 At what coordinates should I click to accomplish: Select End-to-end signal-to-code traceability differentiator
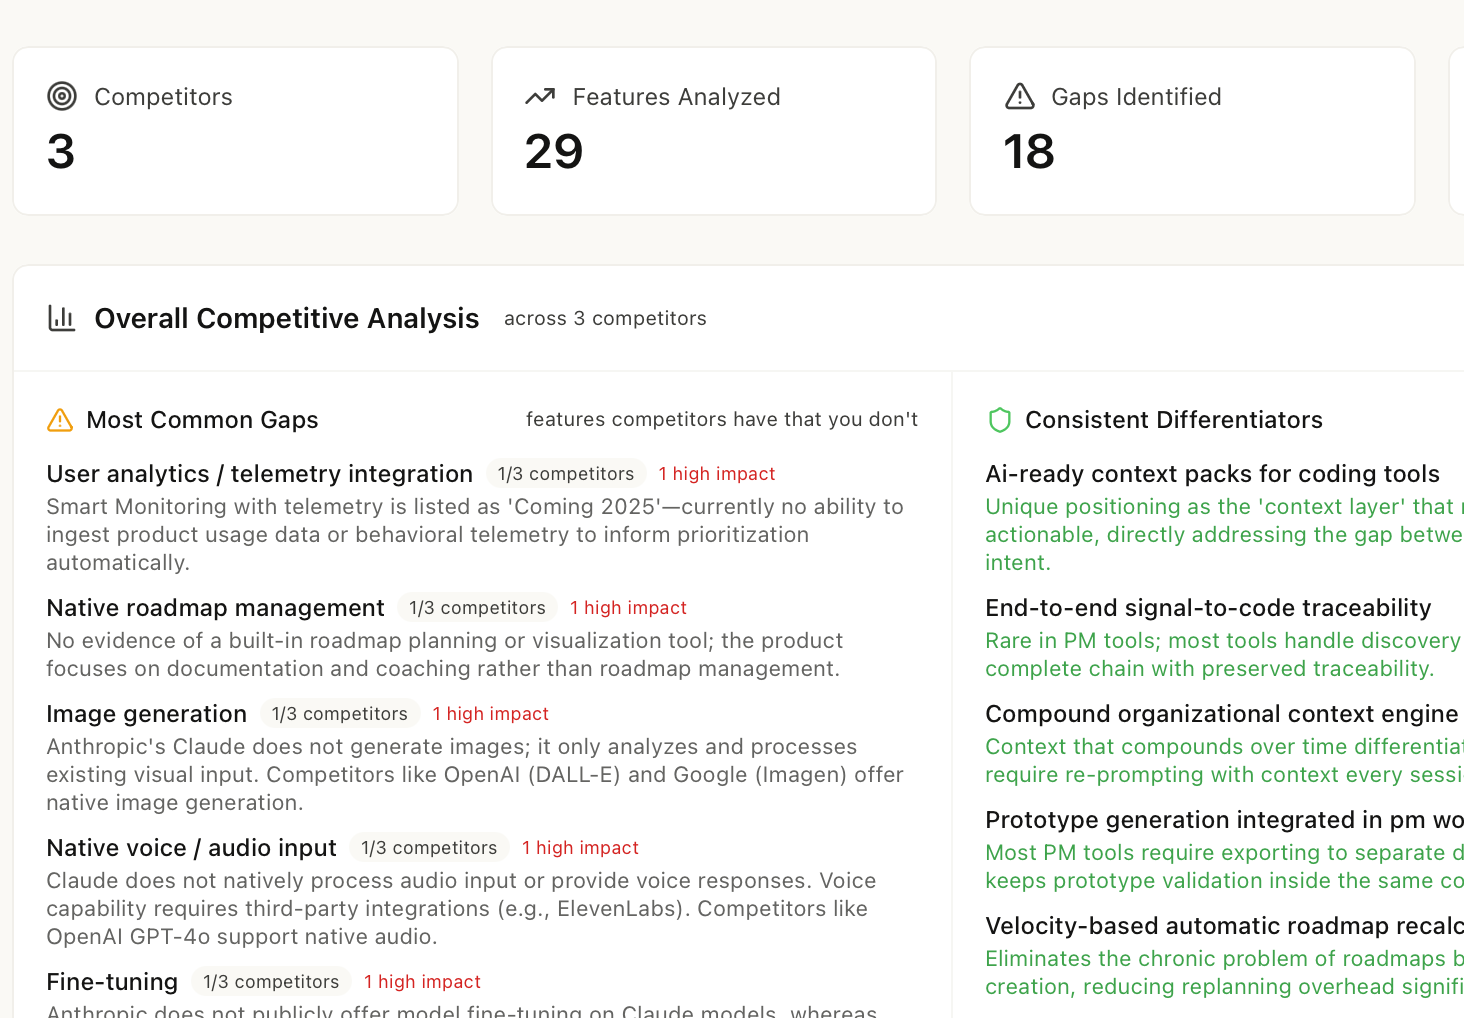[x=1208, y=607]
